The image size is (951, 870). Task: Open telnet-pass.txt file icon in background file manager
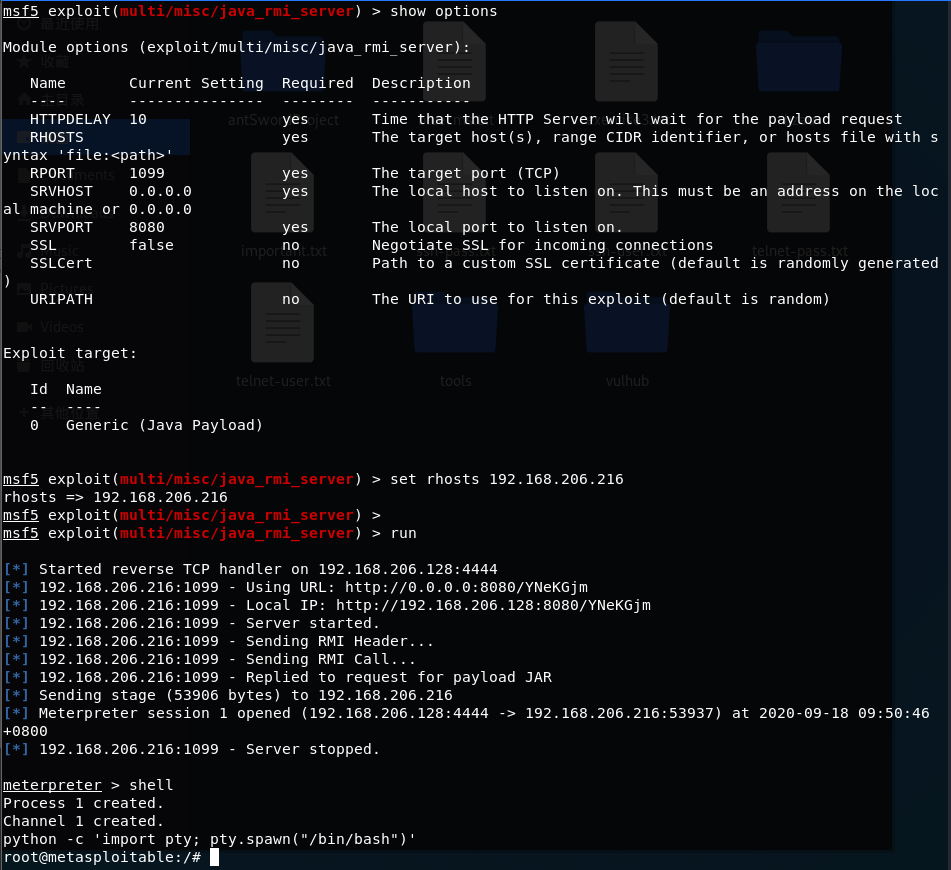click(x=798, y=193)
